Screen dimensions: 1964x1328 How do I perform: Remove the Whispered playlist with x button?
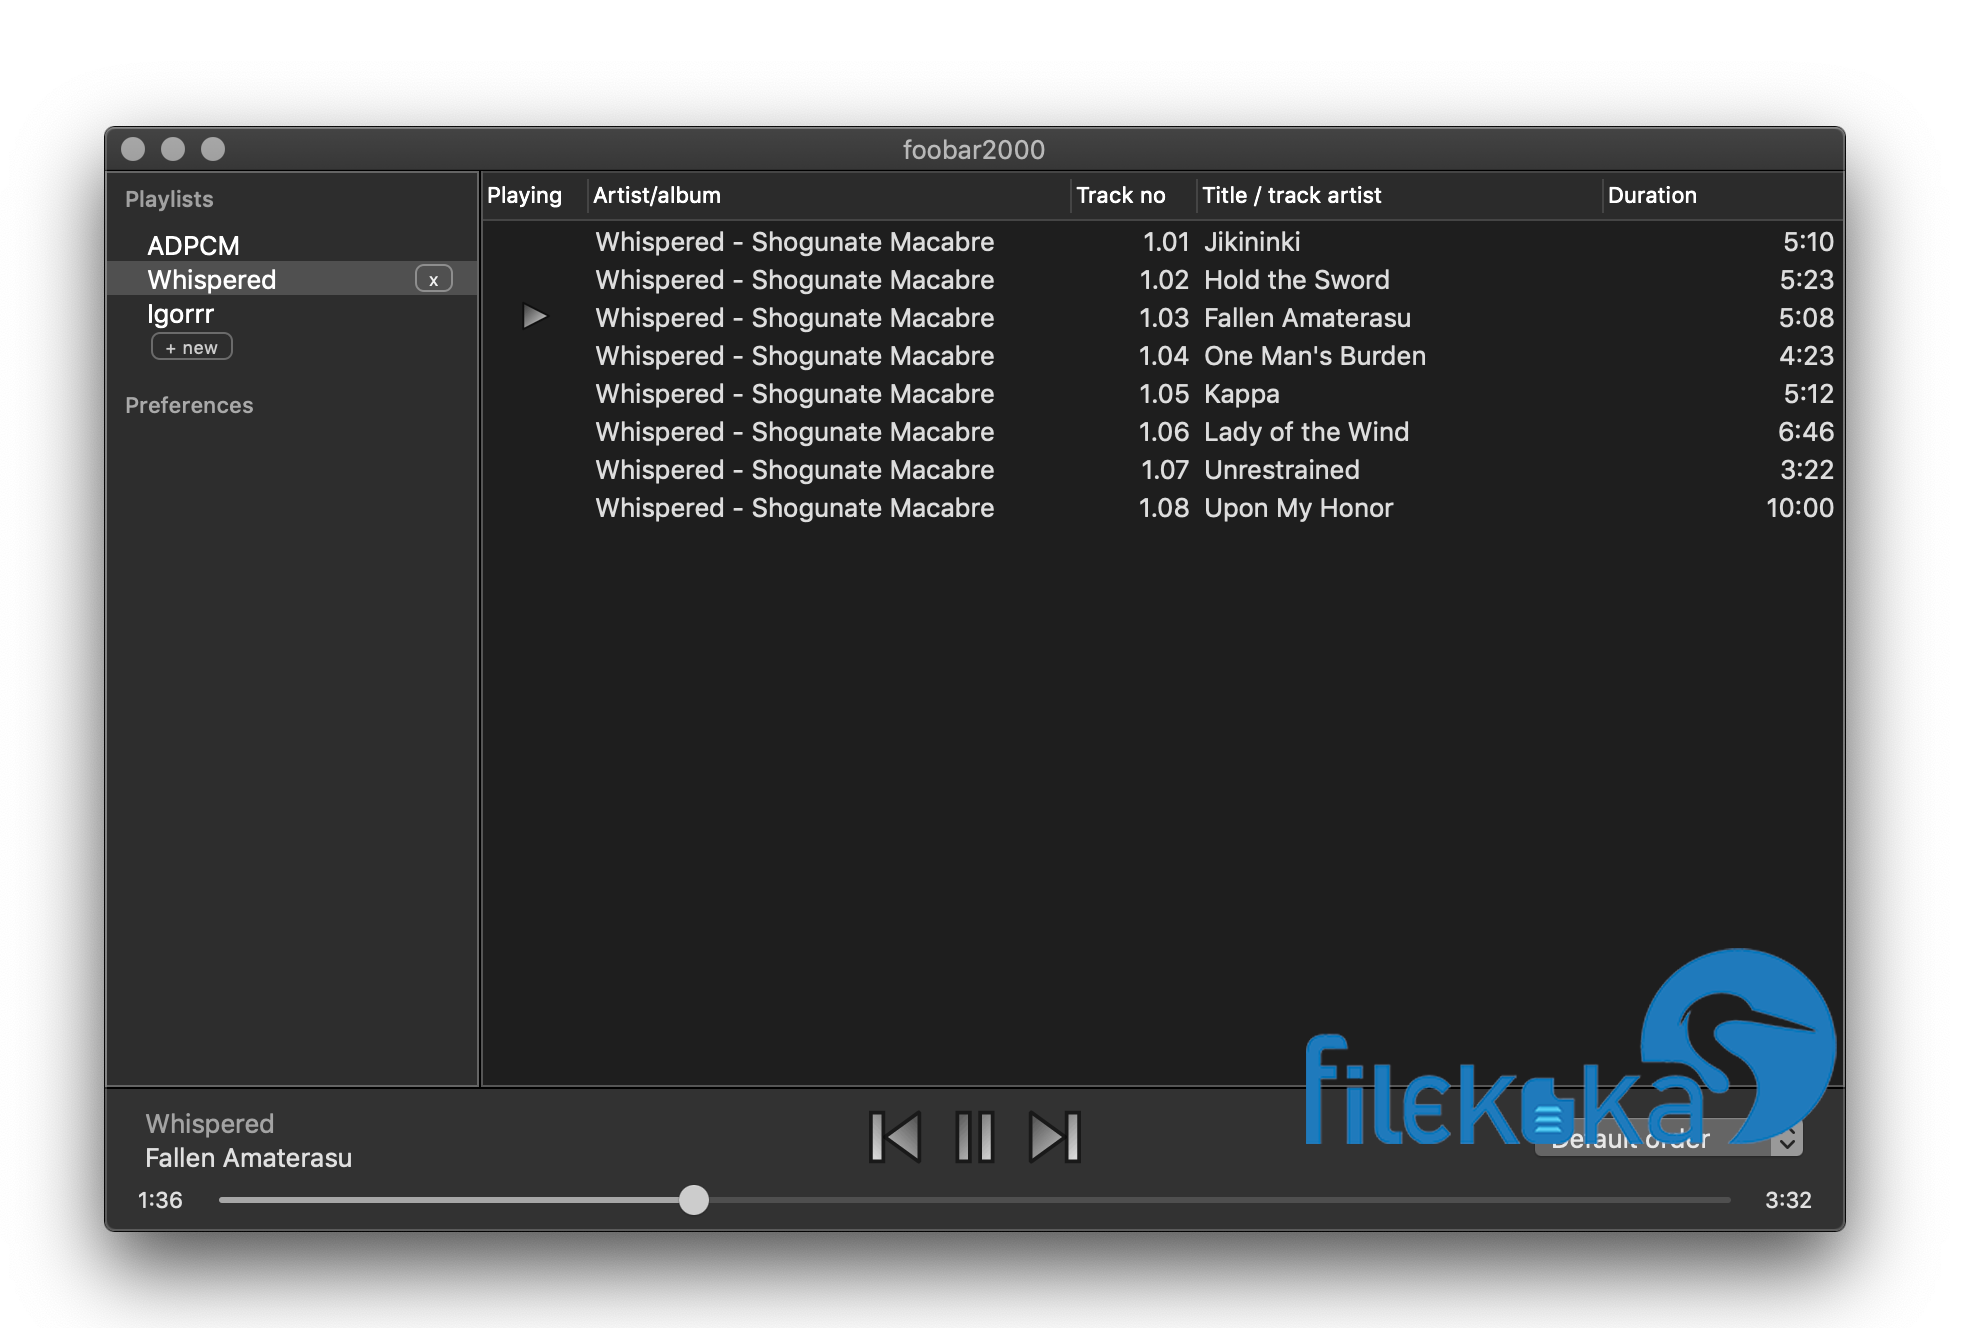pos(434,279)
